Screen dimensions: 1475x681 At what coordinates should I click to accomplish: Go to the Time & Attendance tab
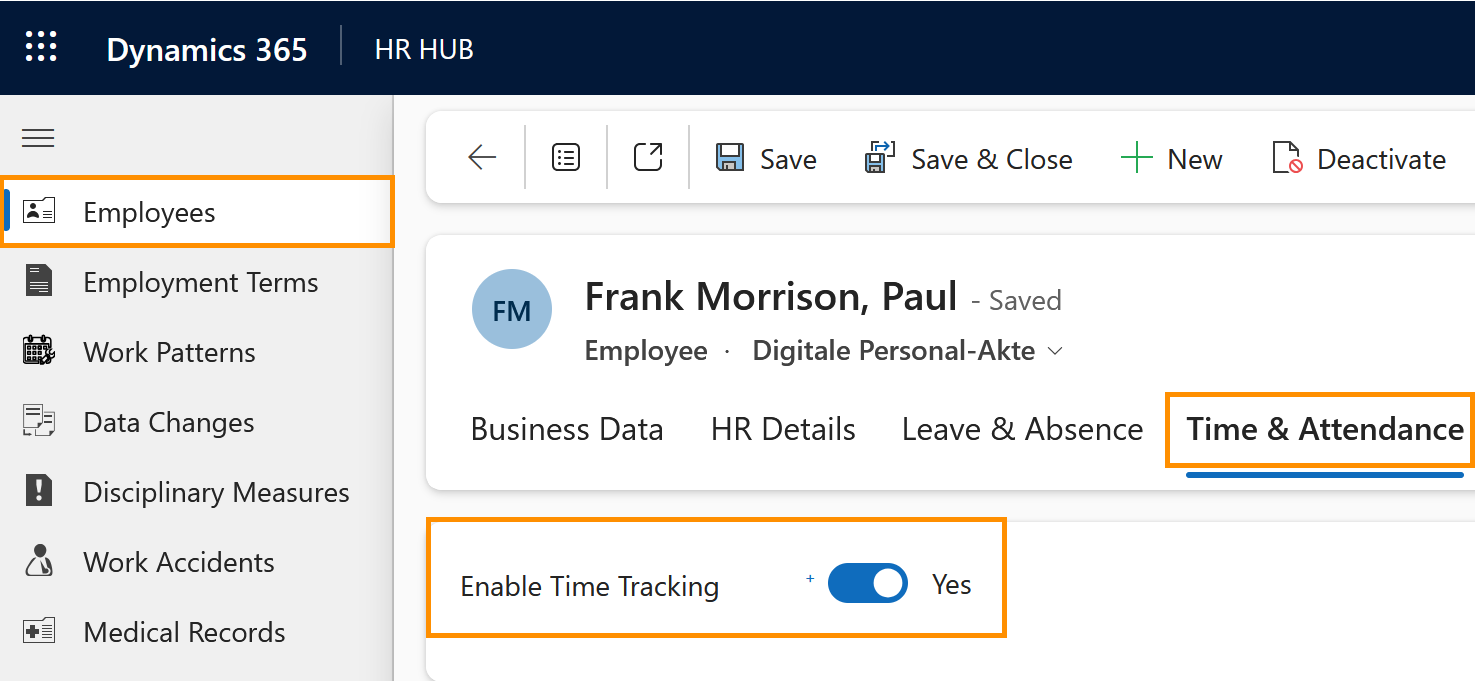1325,429
